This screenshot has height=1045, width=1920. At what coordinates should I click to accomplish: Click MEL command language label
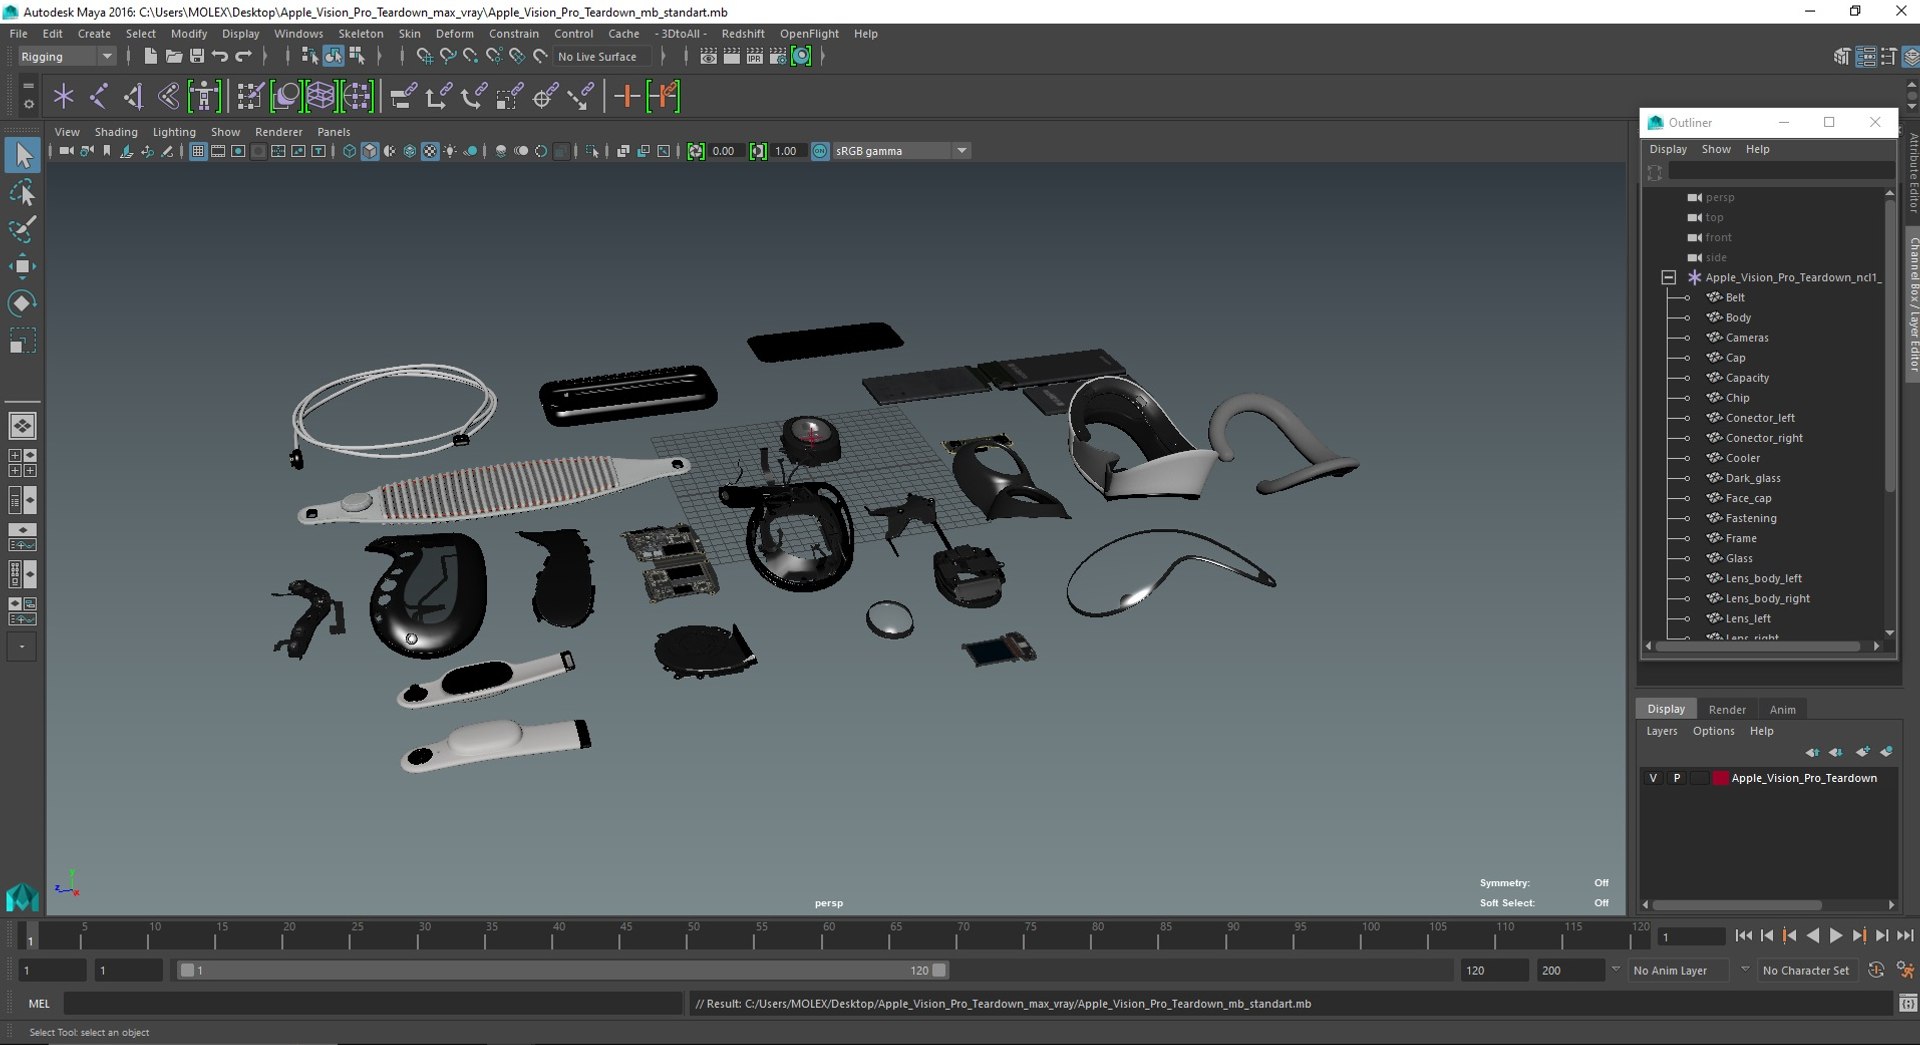[39, 1003]
